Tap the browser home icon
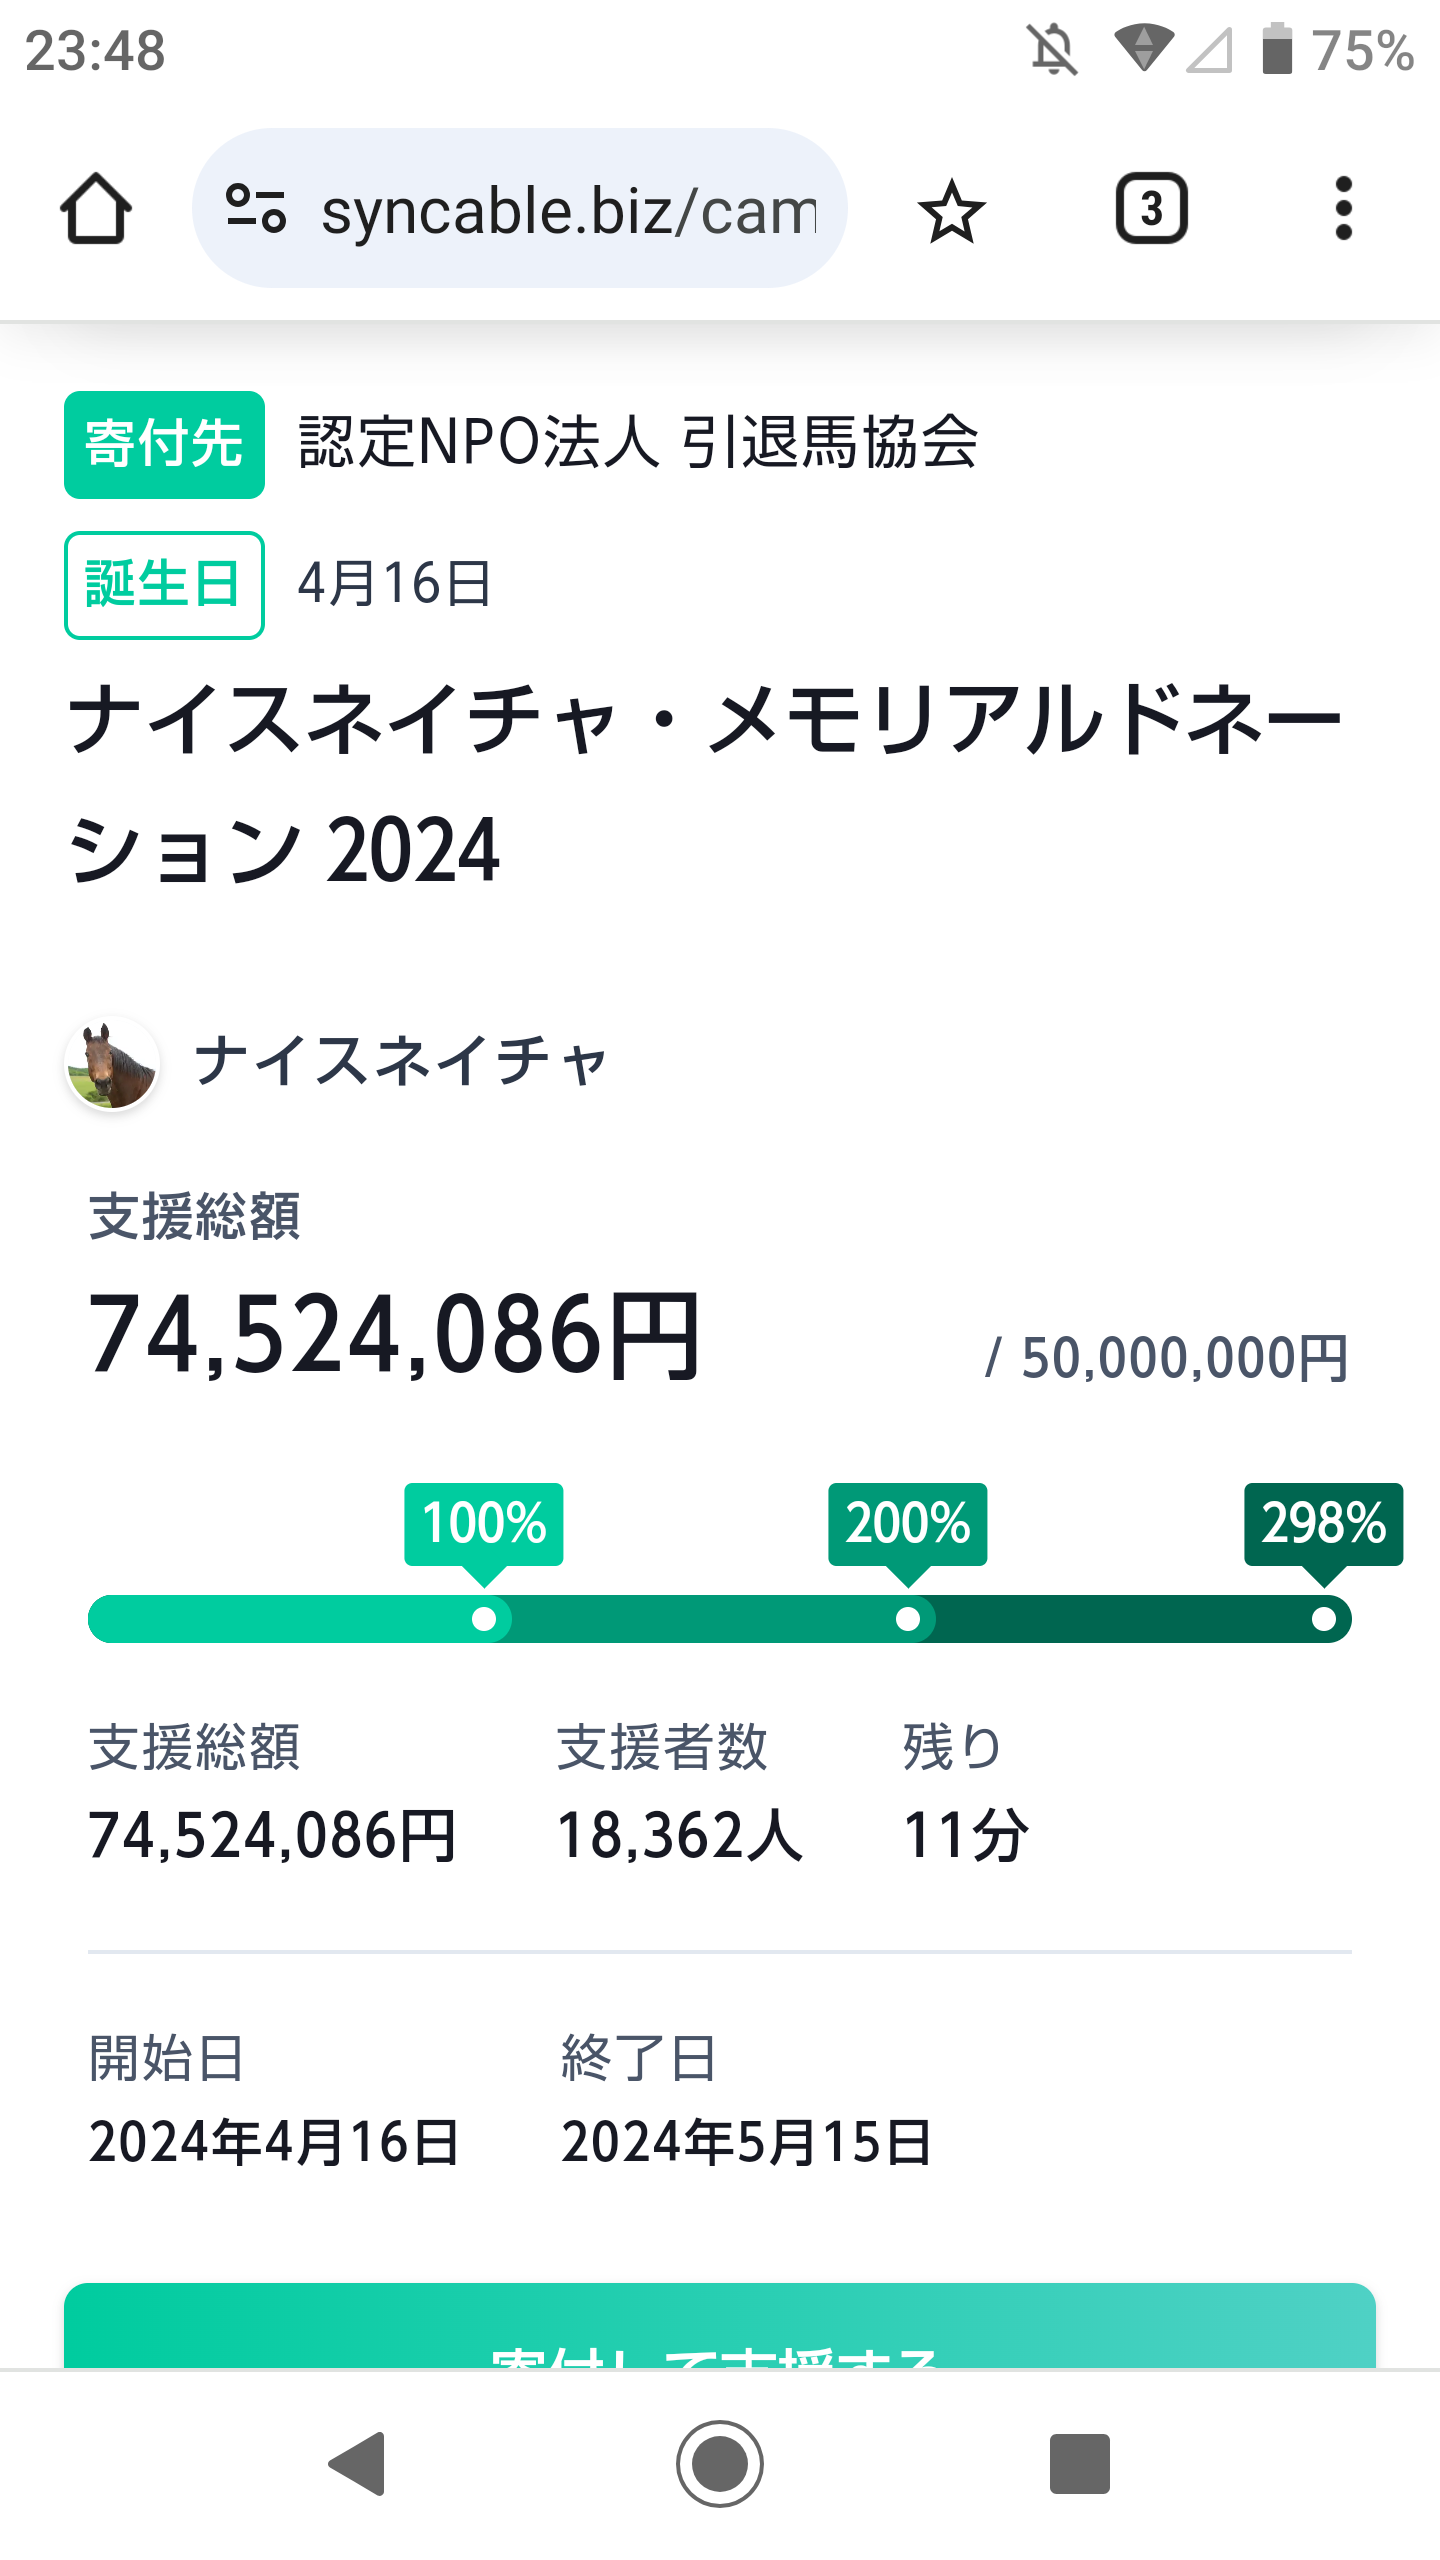The image size is (1440, 2560). tap(96, 209)
